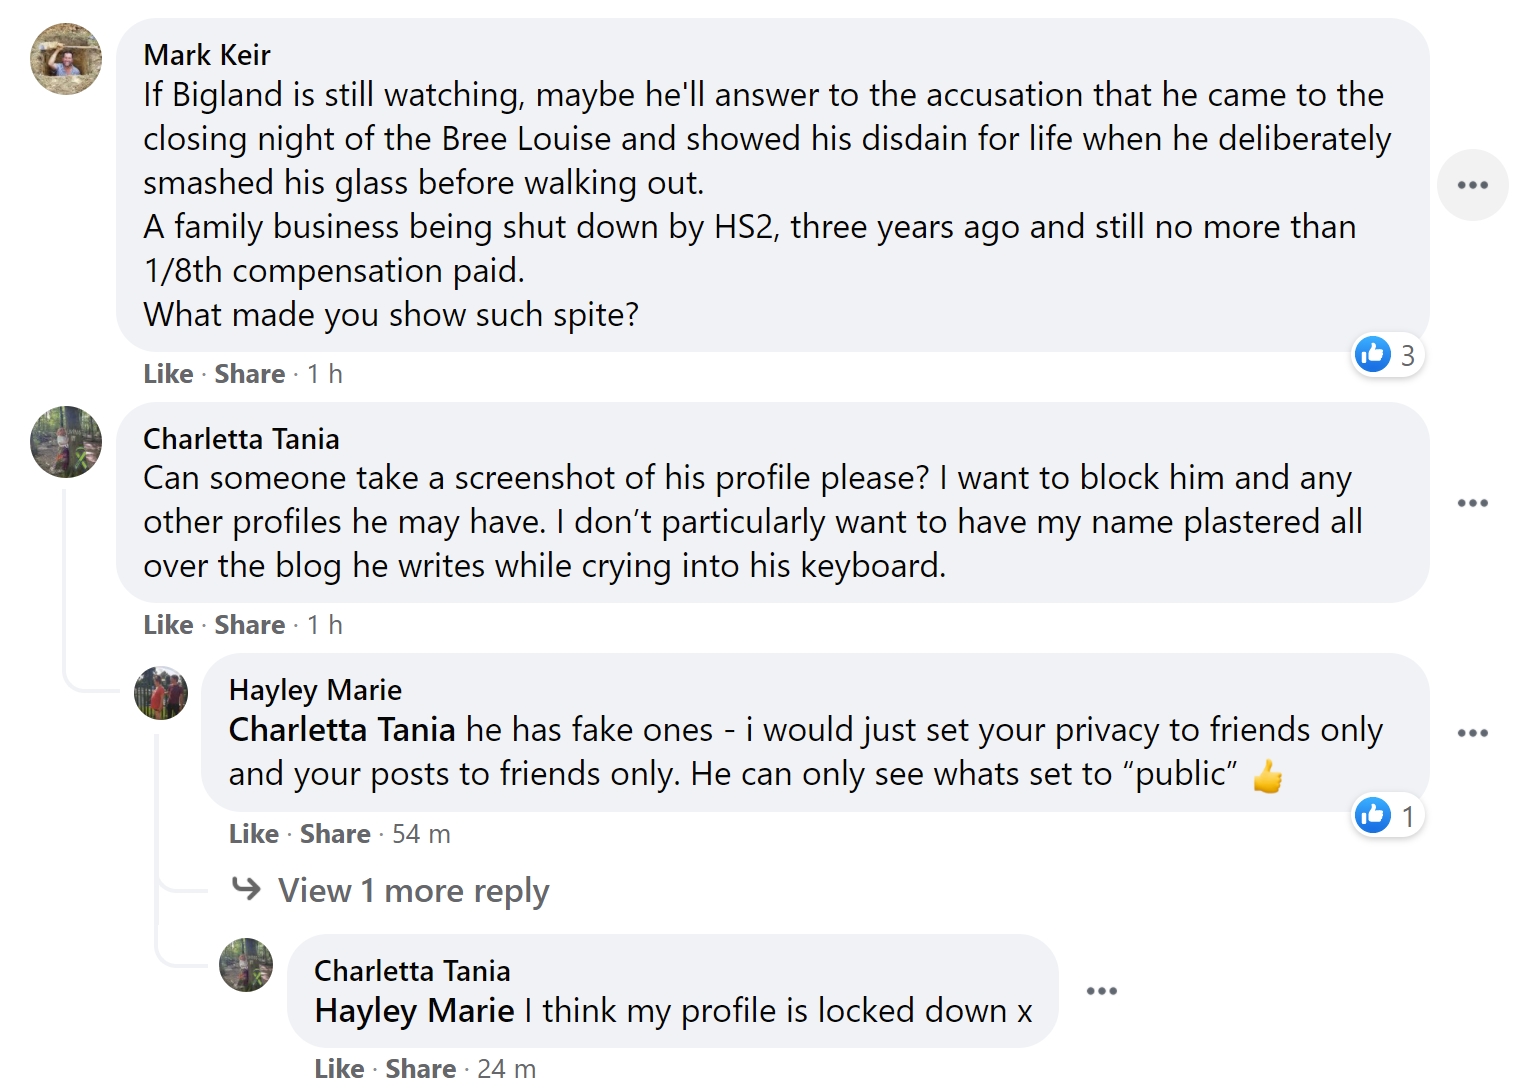Image resolution: width=1516 pixels, height=1091 pixels.
Task: Click Hayley Marie's profile picture
Action: tap(161, 693)
